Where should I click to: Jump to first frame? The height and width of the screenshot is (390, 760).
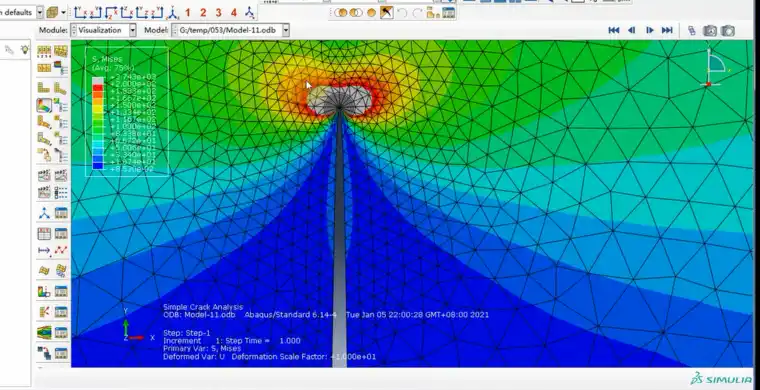[614, 30]
